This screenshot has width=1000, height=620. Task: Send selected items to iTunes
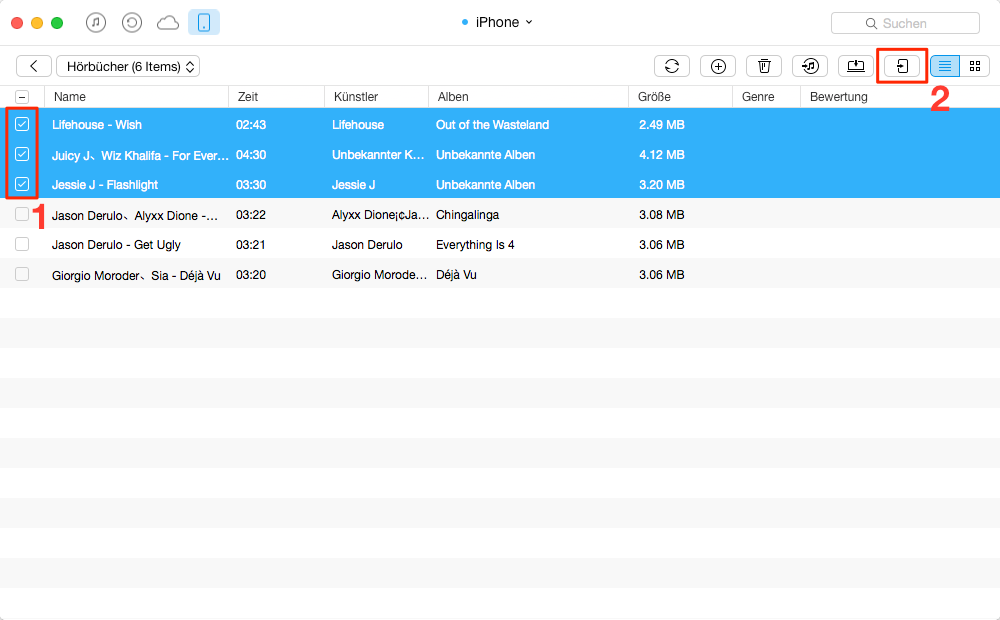[810, 66]
